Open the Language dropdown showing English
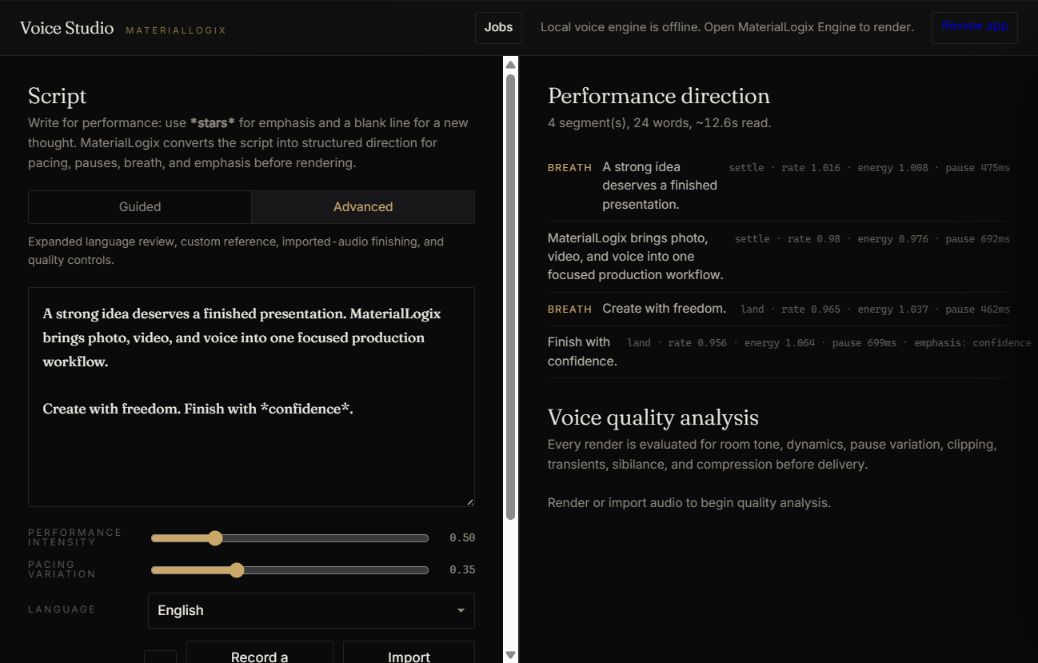 coord(311,610)
